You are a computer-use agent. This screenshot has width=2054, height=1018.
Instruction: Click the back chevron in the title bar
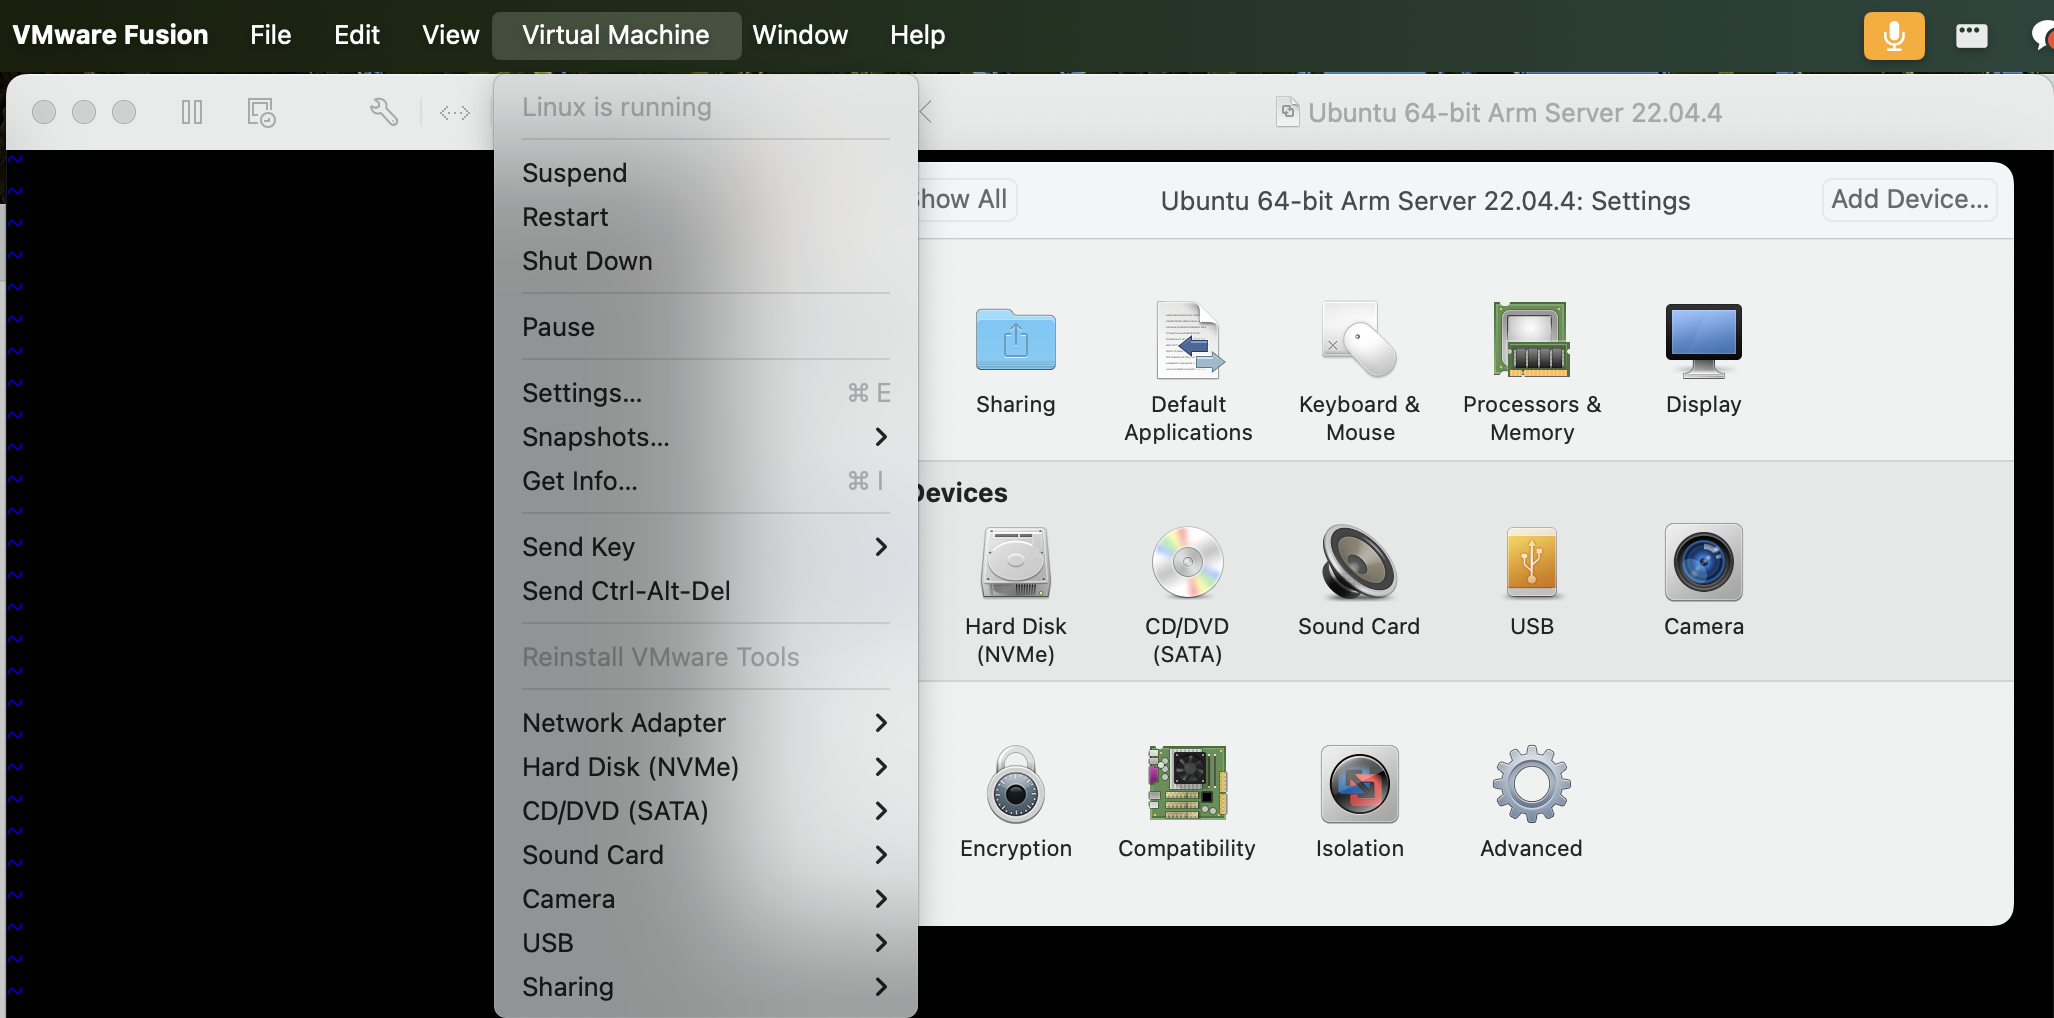(x=926, y=112)
